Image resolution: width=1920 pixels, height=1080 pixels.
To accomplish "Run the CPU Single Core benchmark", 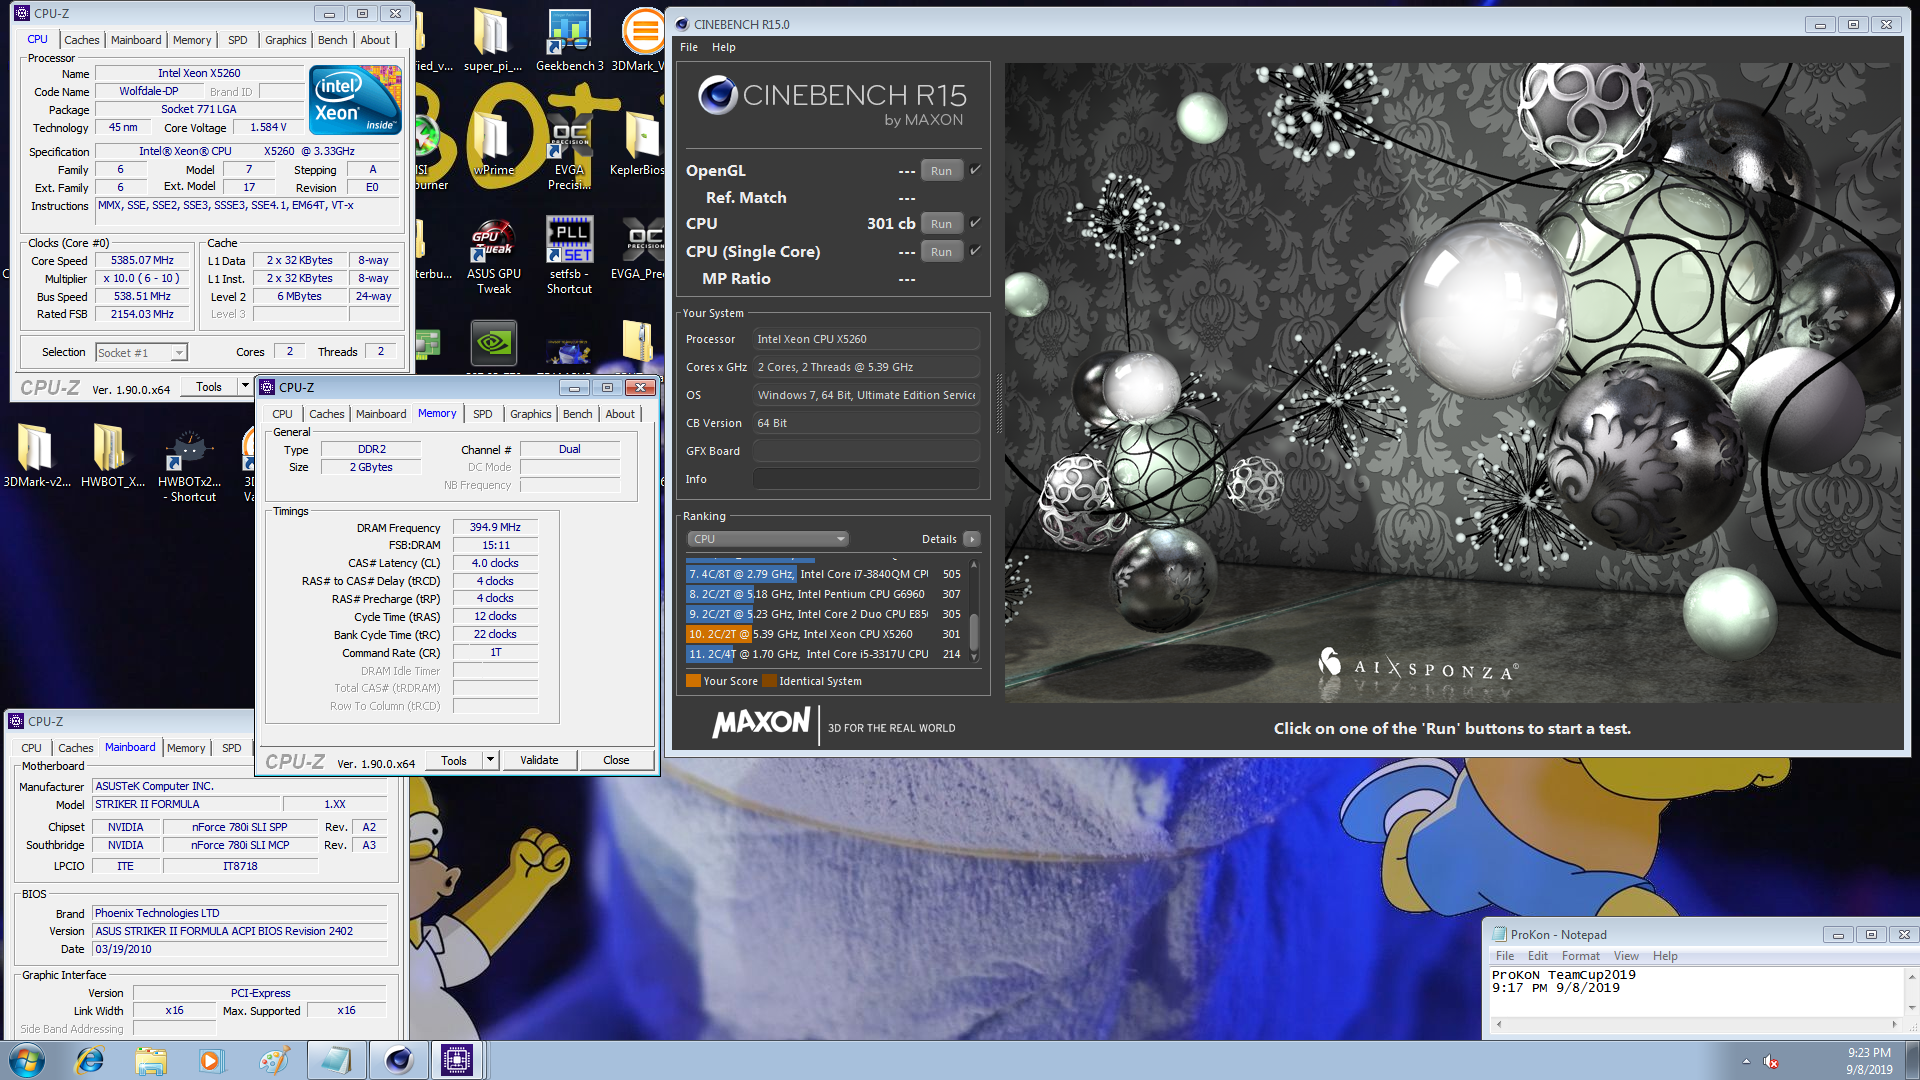I will coord(942,252).
